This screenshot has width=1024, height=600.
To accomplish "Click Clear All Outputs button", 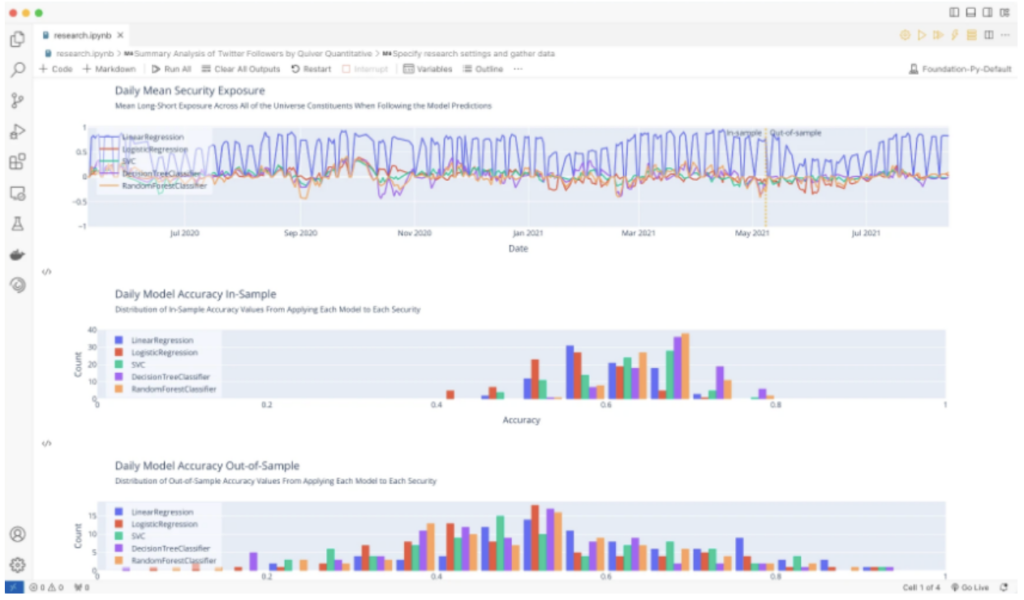I will tap(240, 69).
